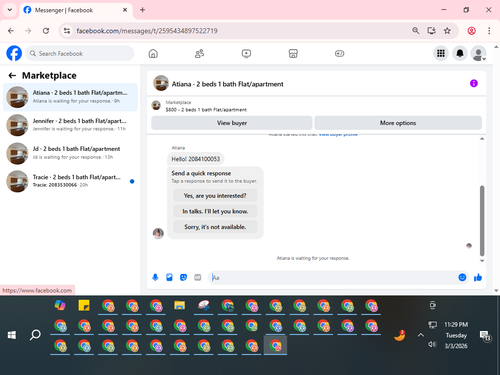Open the notifications bell

[x=460, y=53]
